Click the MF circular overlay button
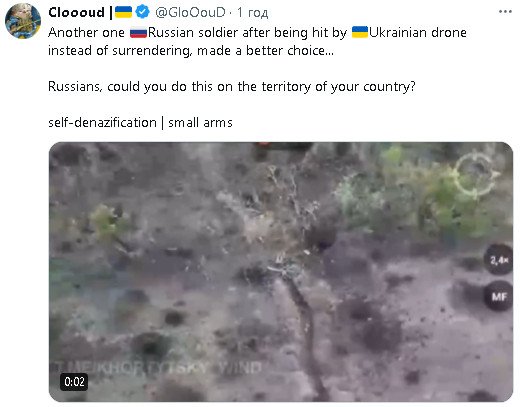This screenshot has width=520, height=407. click(499, 296)
